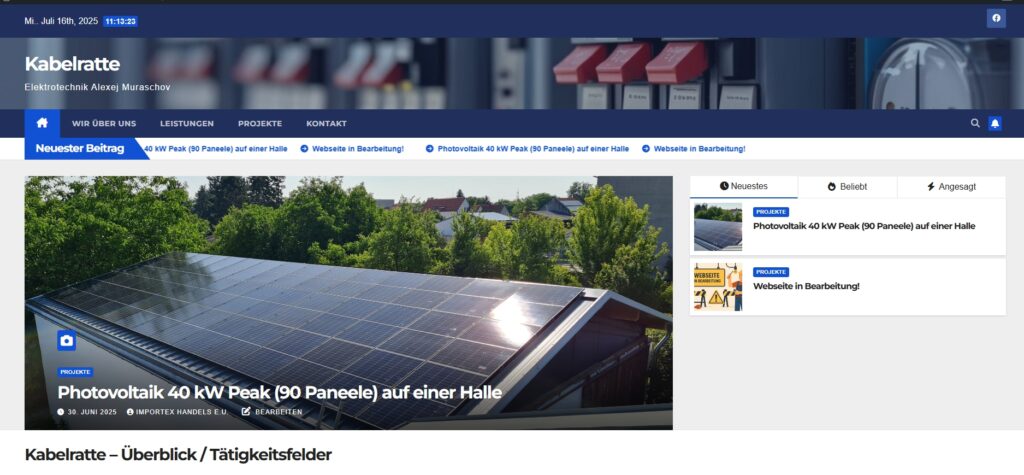Go to the Projekte menu item

coord(260,123)
